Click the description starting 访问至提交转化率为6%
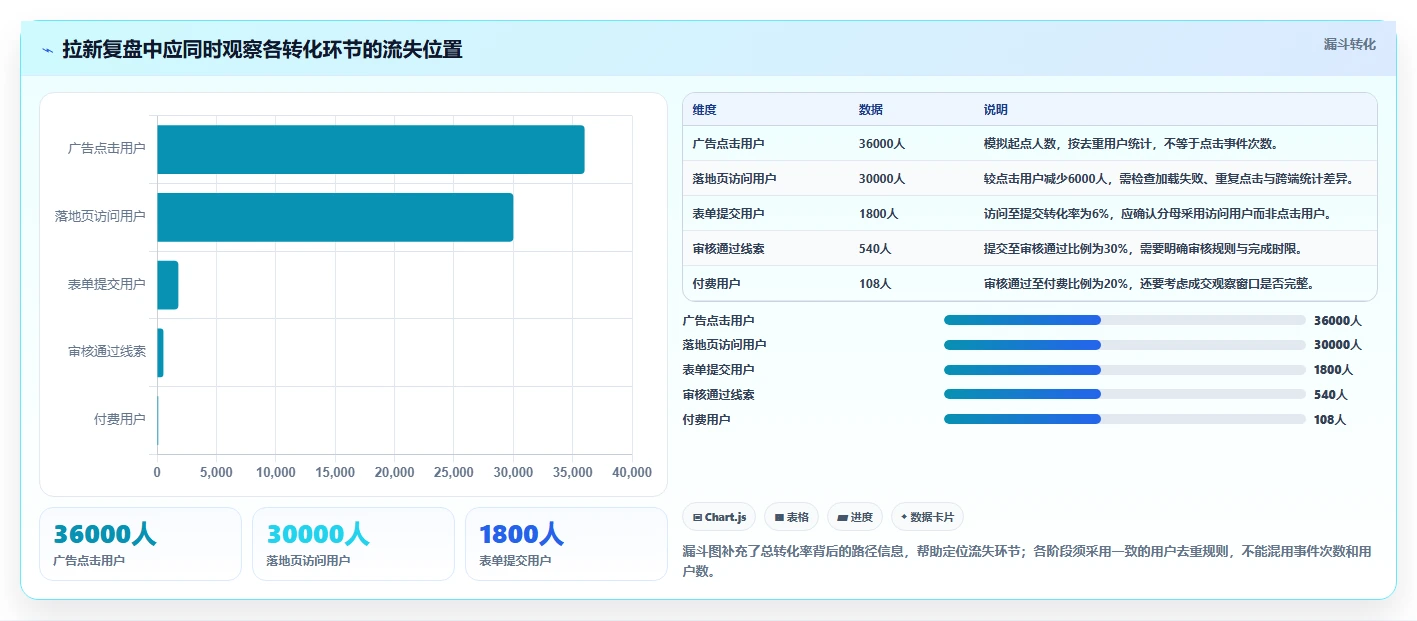 [1157, 213]
